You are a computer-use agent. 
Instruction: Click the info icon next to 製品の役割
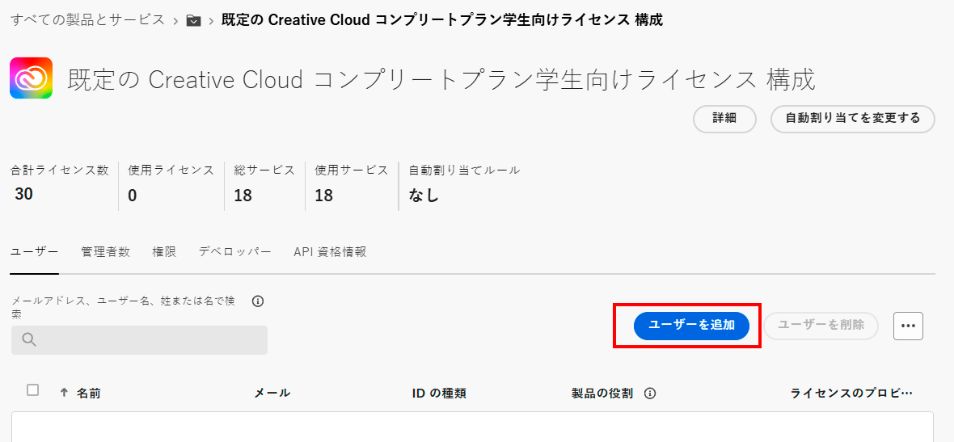650,393
